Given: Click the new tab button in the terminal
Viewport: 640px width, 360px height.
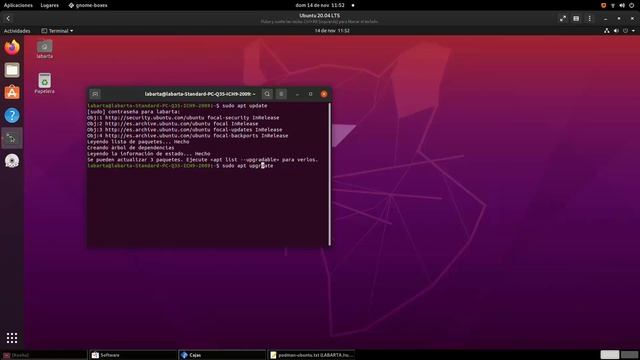Looking at the screenshot, I should pos(95,94).
